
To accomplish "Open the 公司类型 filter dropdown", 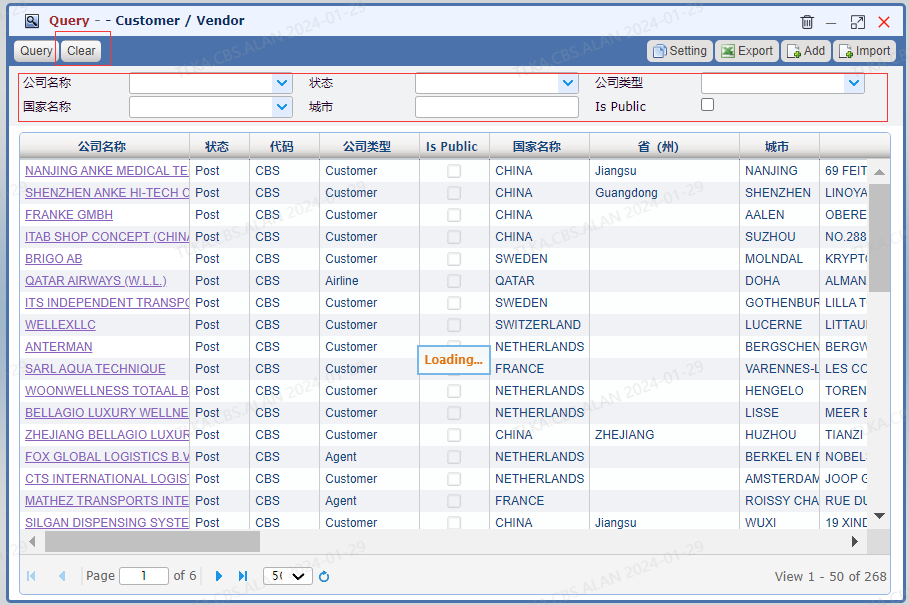I will pyautogui.click(x=854, y=83).
